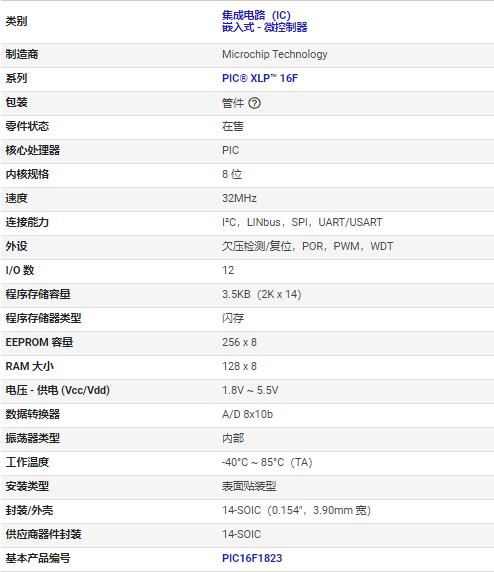
Task: Select the A/D 8x10b data converter value
Action: coord(247,414)
